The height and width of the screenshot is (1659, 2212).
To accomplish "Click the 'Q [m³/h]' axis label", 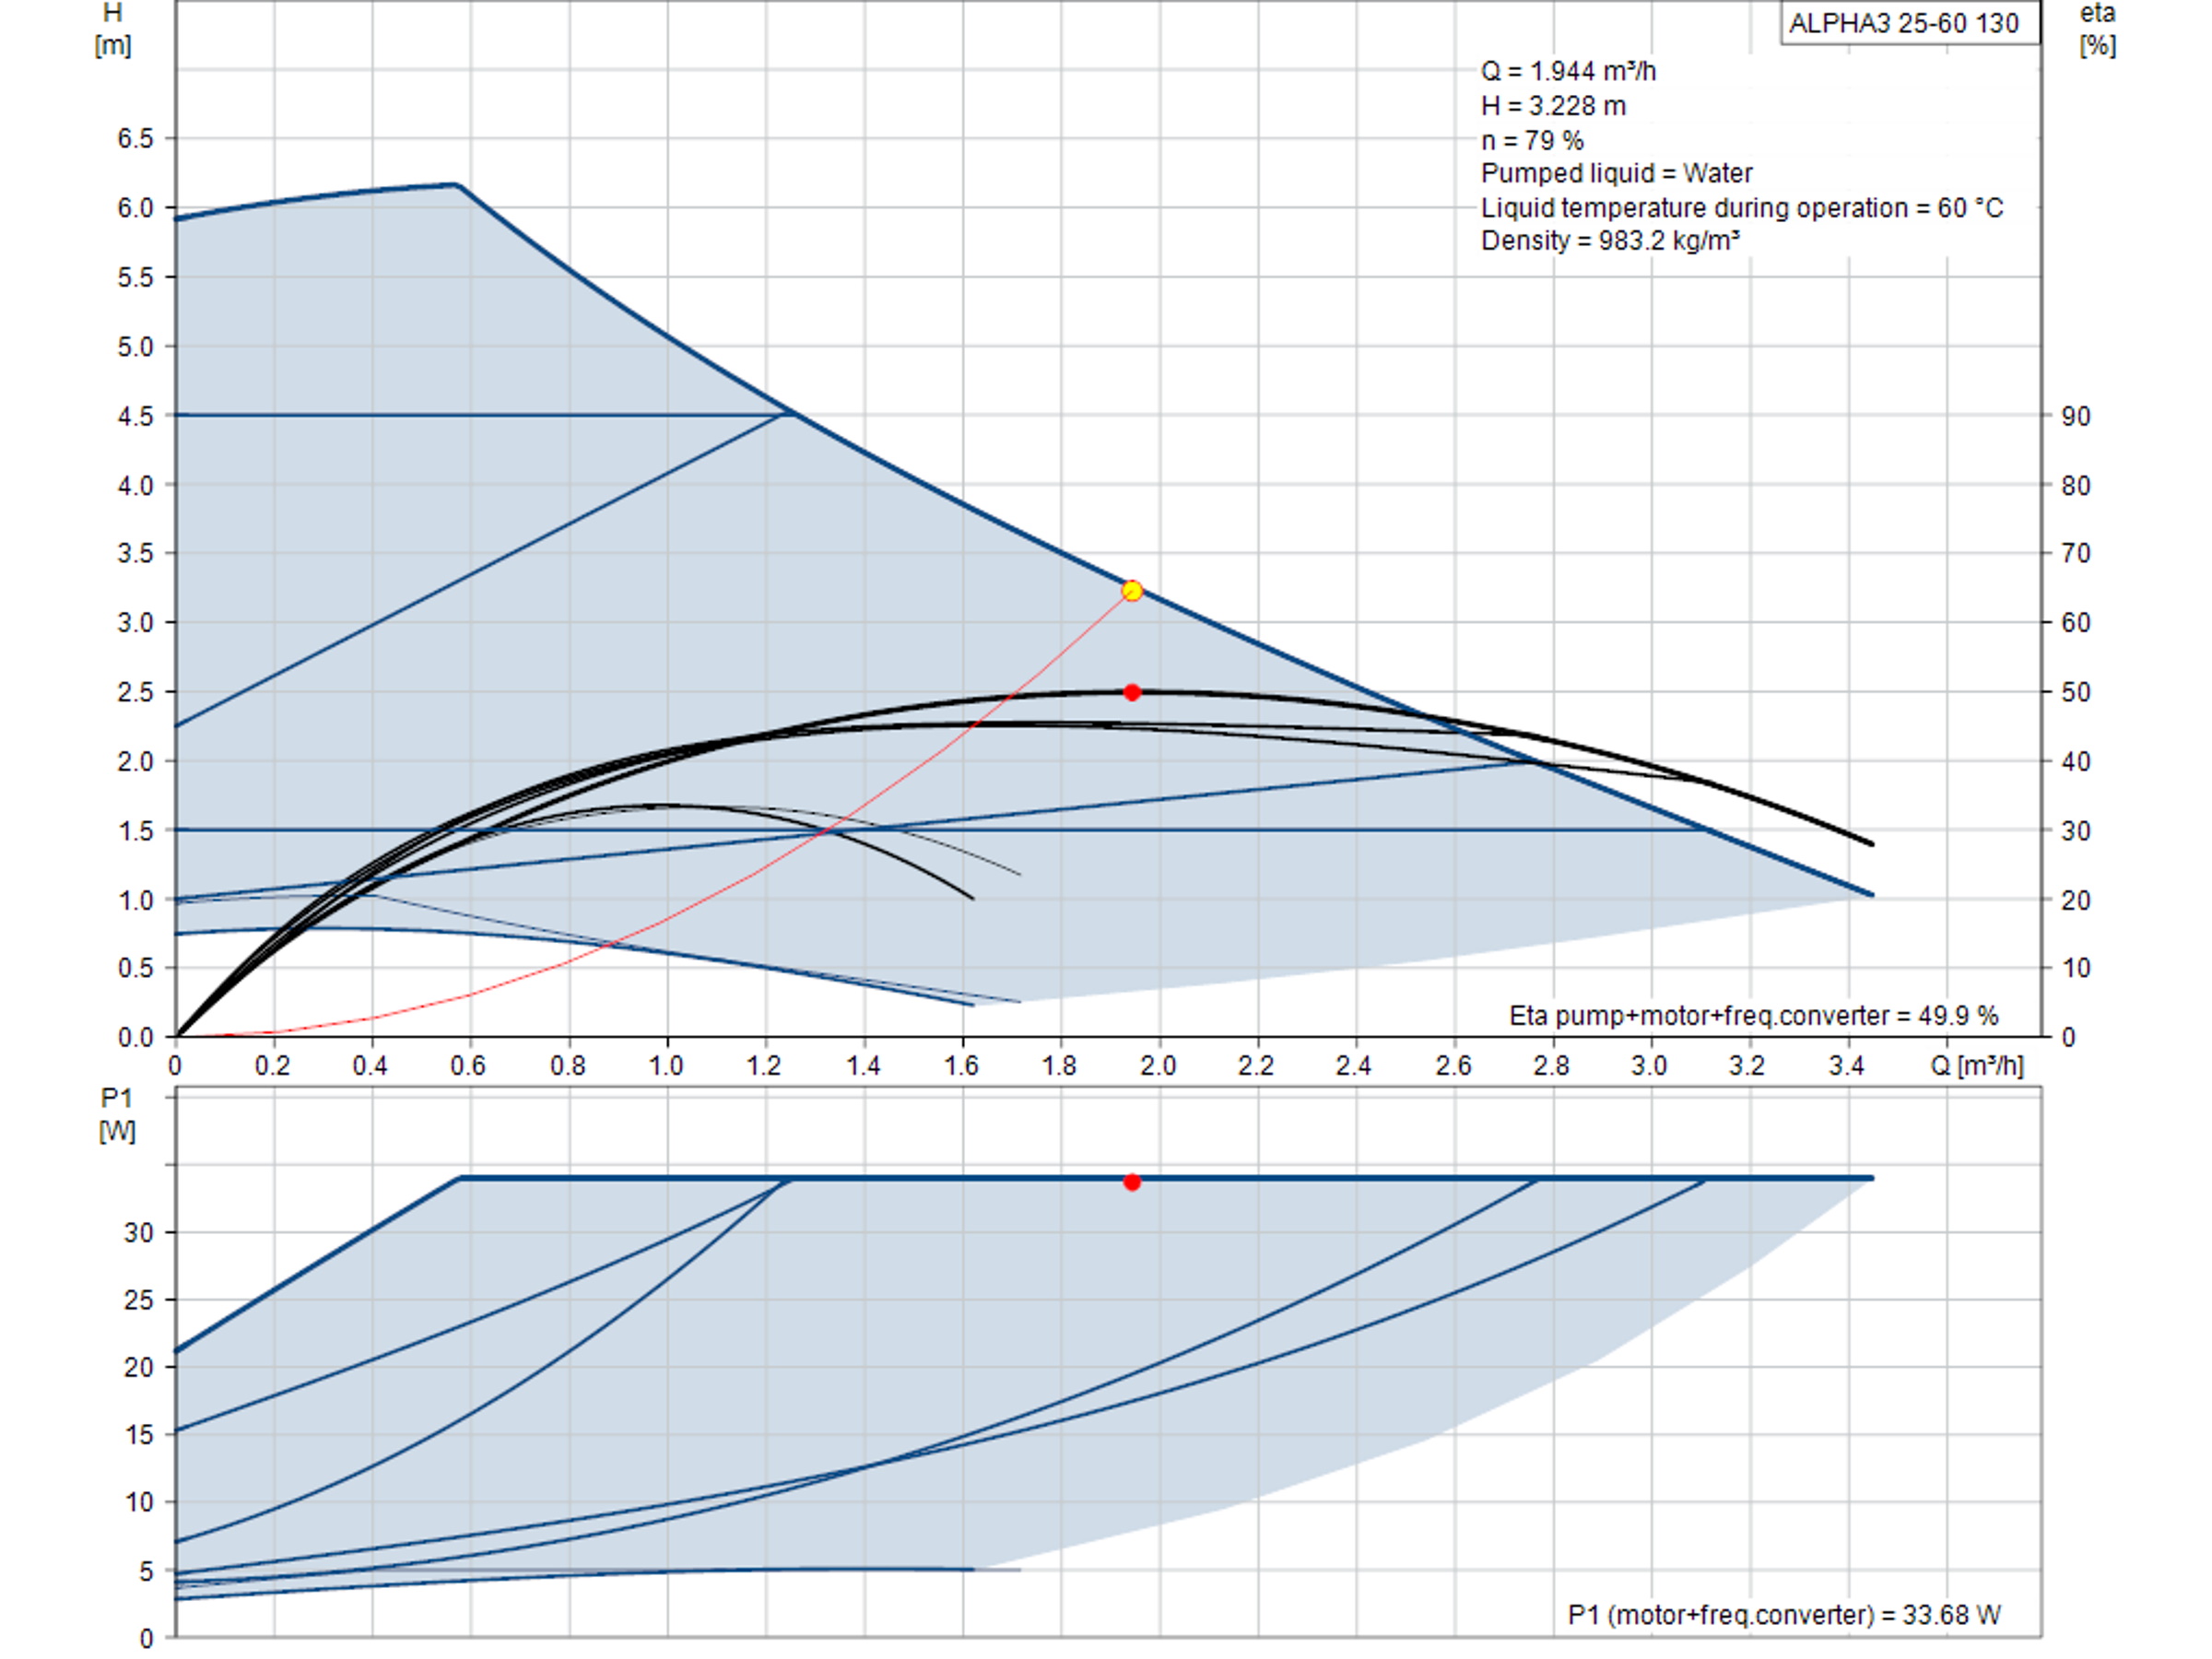I will pyautogui.click(x=1976, y=1066).
